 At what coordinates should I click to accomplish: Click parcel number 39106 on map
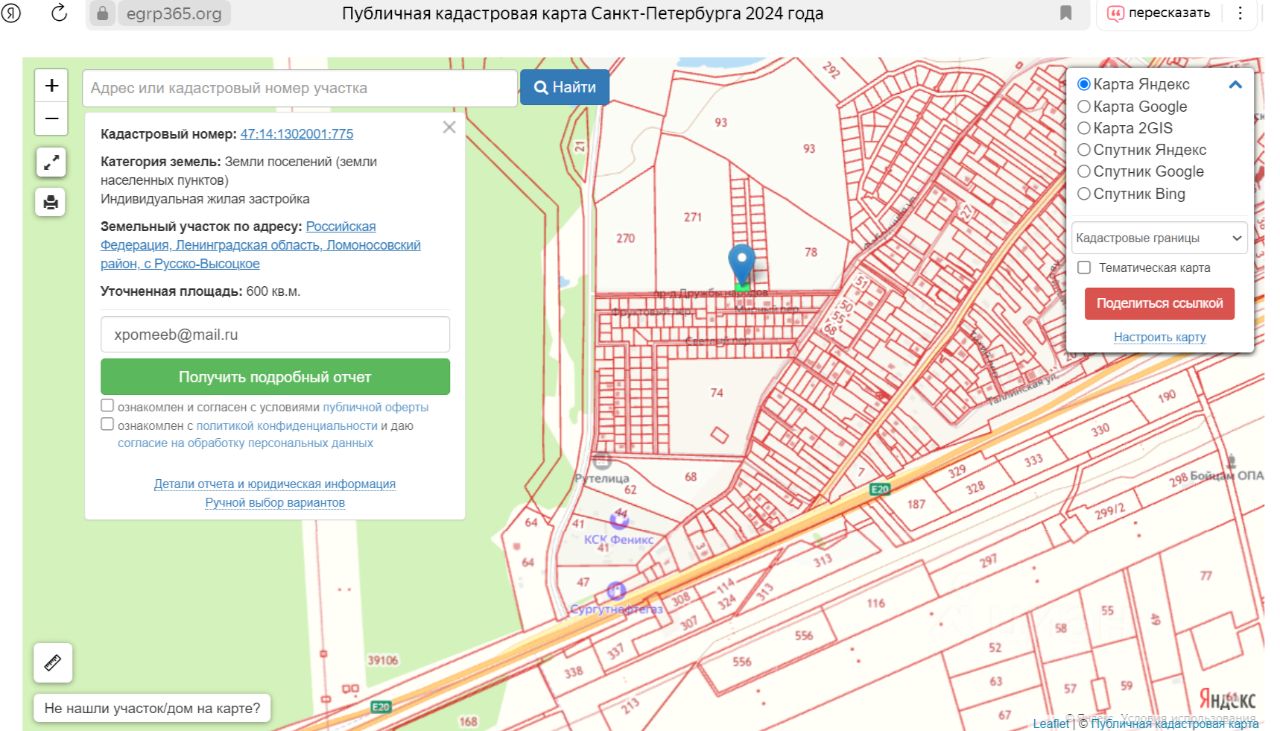[x=383, y=660]
